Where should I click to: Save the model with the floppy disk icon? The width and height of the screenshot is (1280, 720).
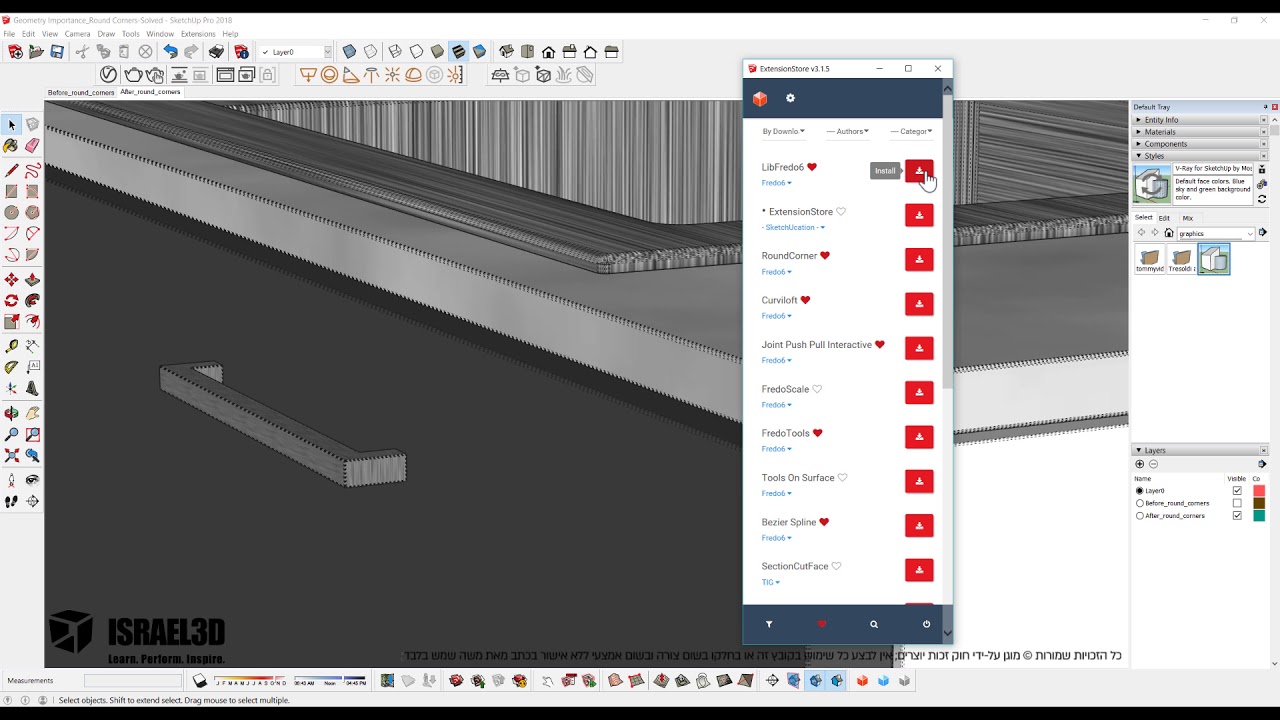click(57, 52)
